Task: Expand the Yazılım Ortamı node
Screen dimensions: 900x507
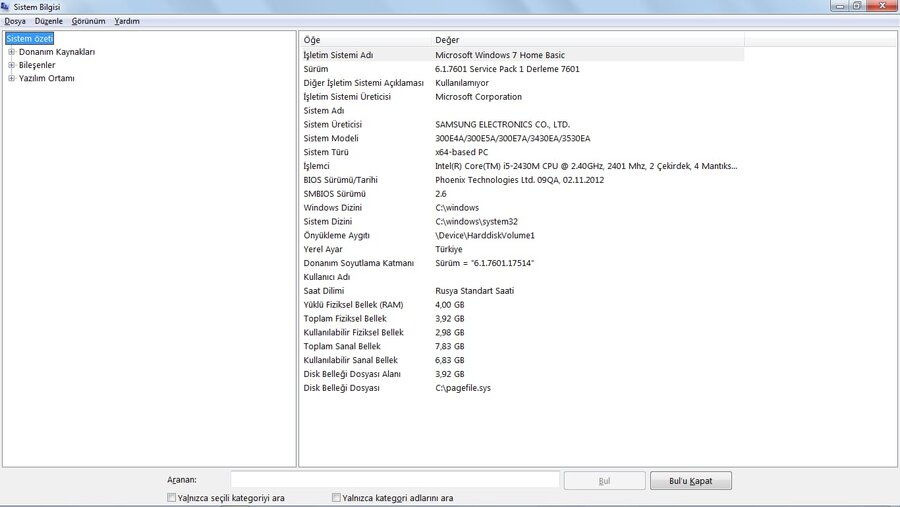Action: (11, 78)
